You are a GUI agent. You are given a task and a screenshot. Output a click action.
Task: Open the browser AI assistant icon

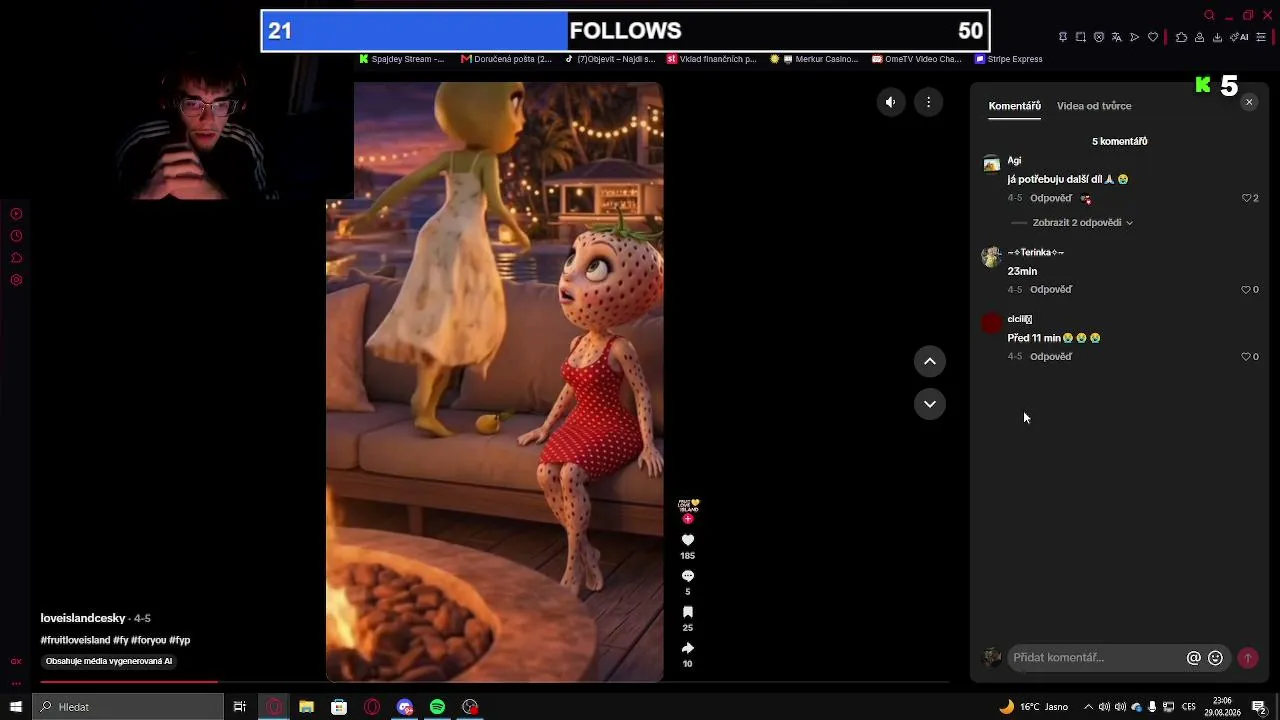click(1239, 37)
